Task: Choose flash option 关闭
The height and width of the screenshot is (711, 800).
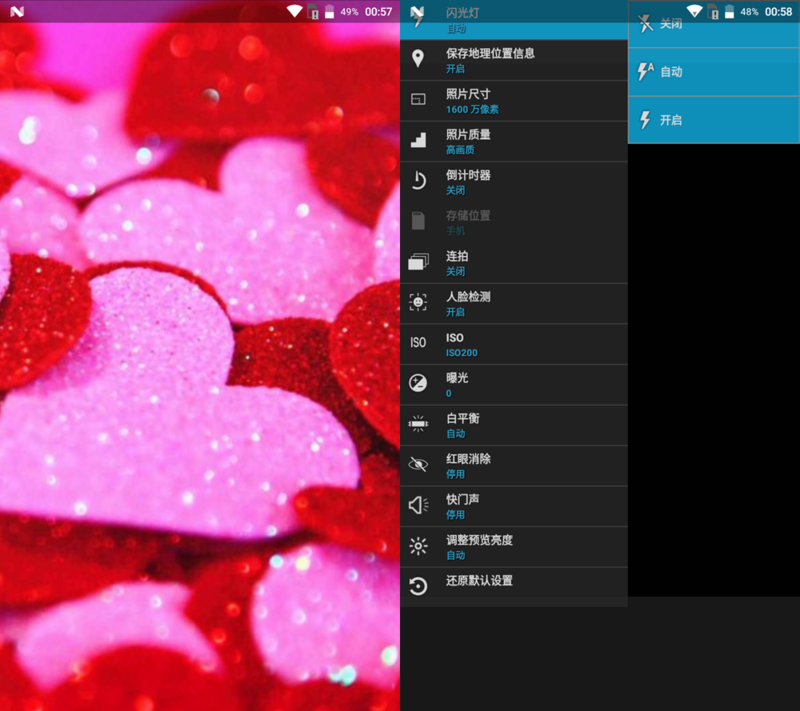Action: (x=714, y=24)
